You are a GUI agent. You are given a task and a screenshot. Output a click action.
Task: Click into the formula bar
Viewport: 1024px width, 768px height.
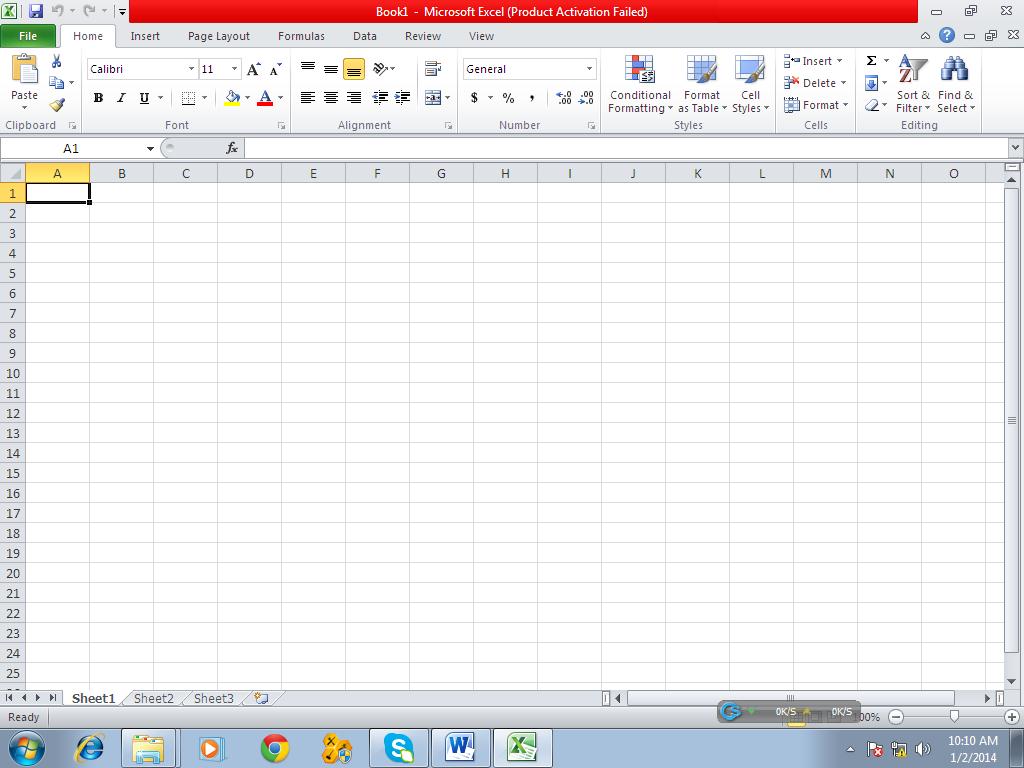click(x=627, y=149)
